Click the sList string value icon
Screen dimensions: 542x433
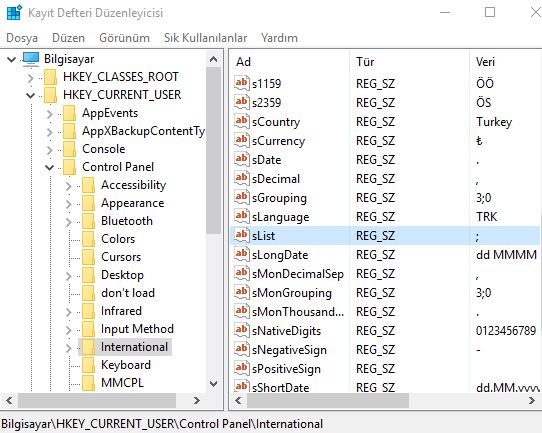242,235
